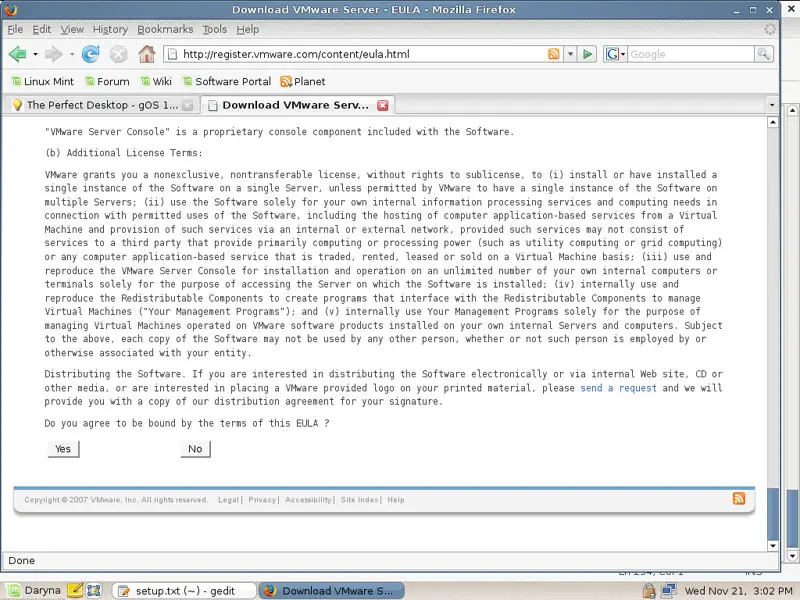The image size is (800, 600).
Task: Click the notes launcher icon in taskbar
Action: 75,591
